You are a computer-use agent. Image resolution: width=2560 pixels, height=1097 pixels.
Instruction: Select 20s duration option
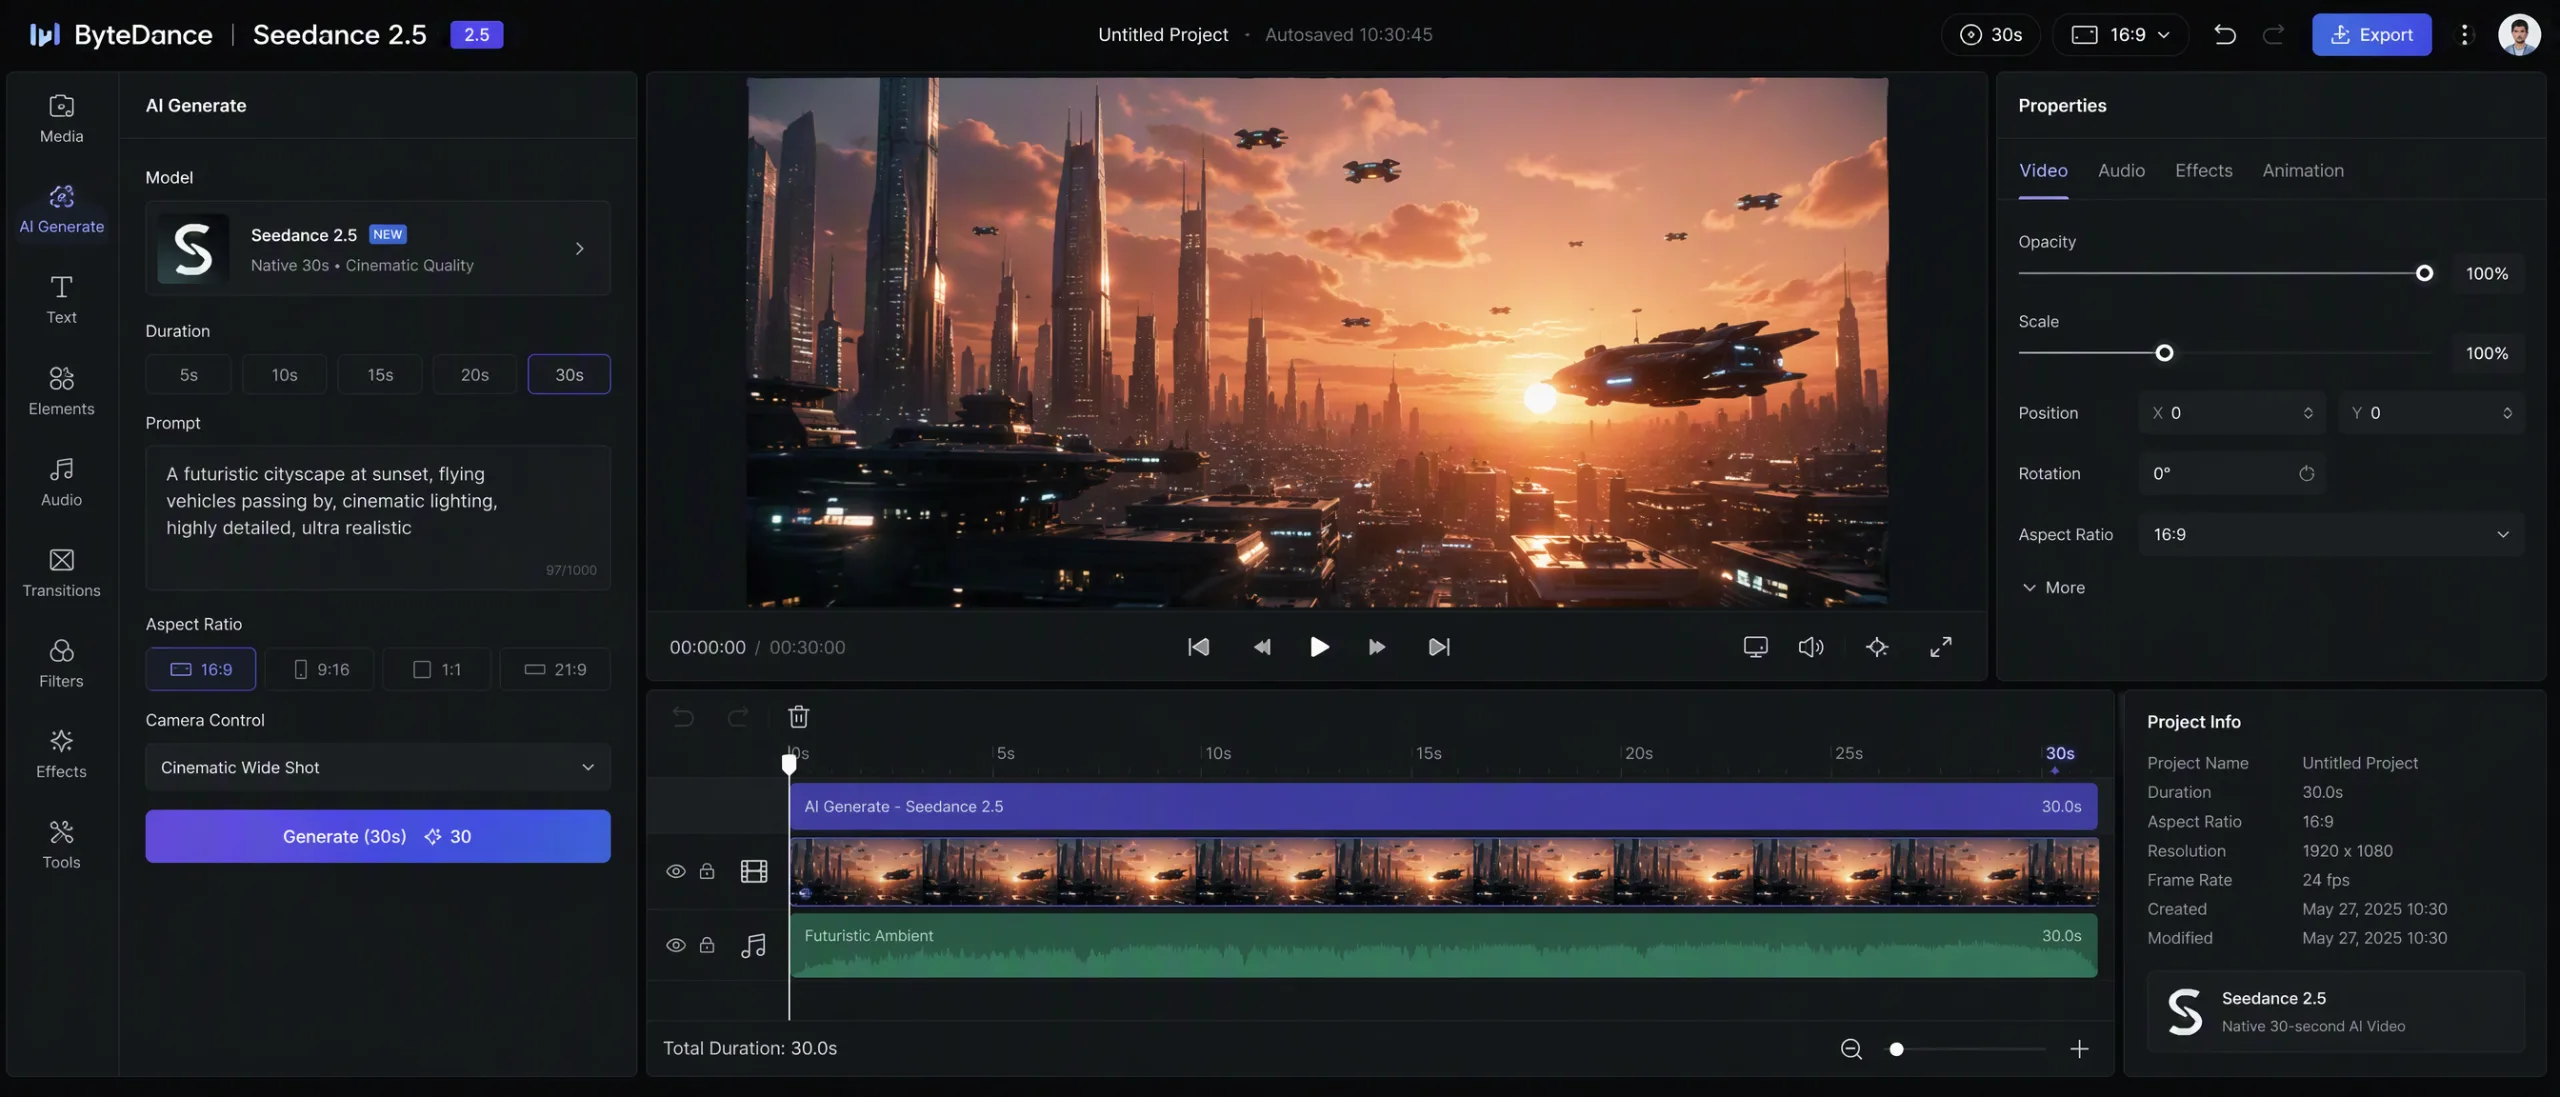point(474,375)
